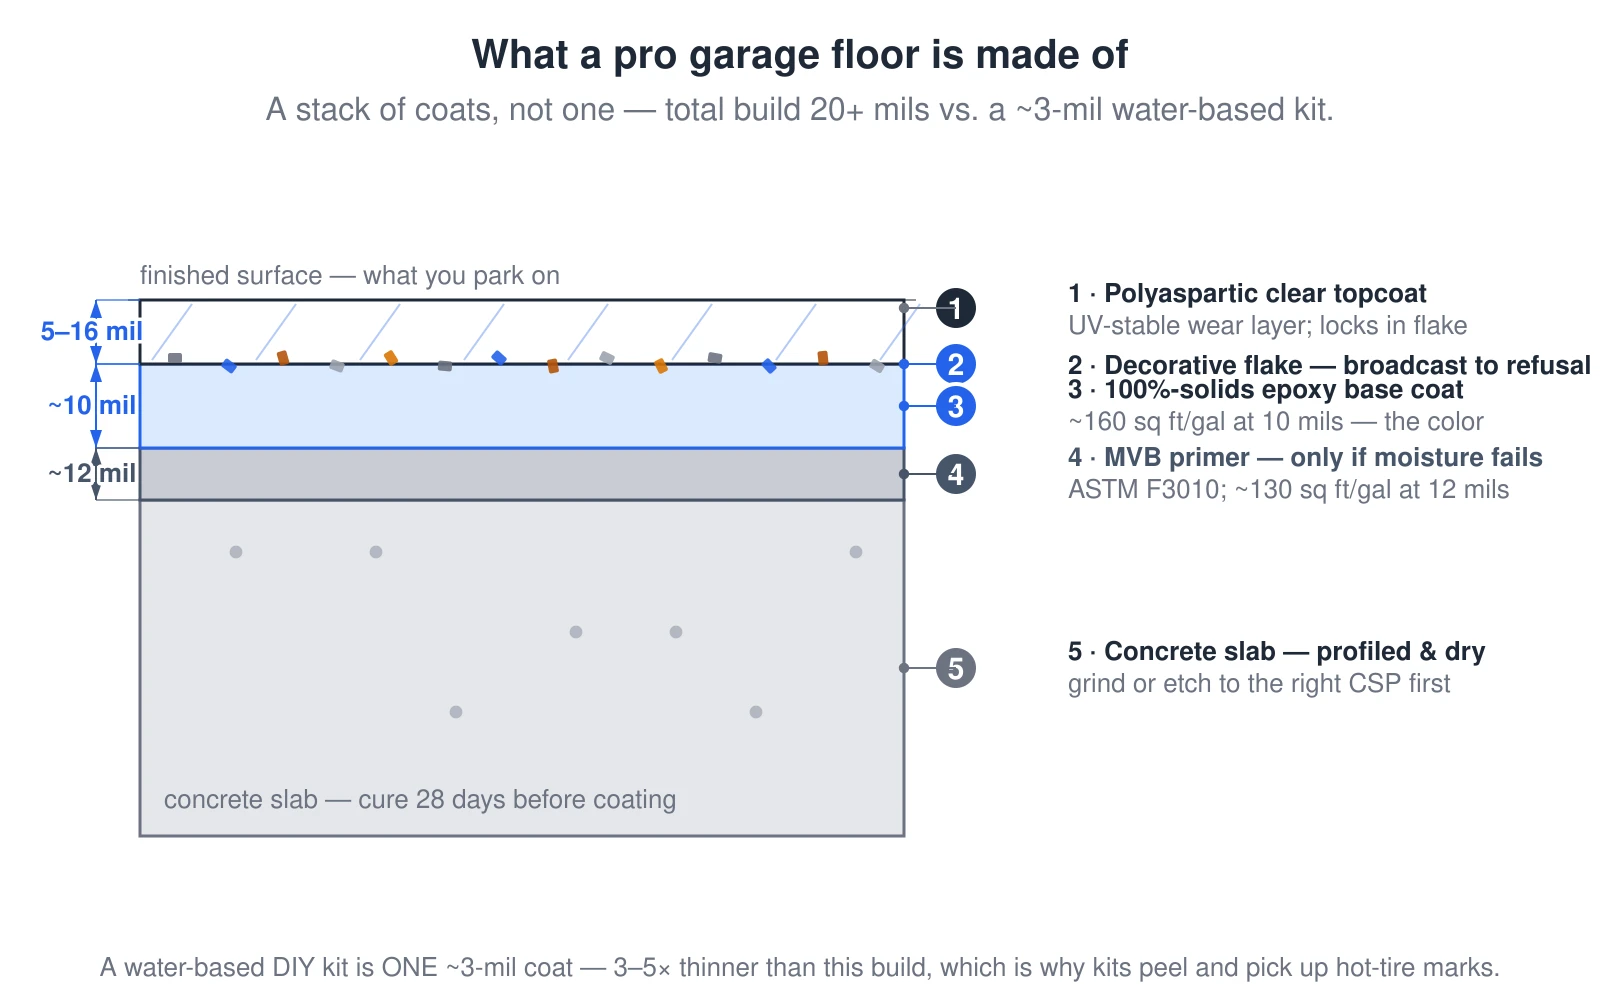Click the blue number 2 callout badge
Screen dimensions: 1600x1000
(x=956, y=364)
